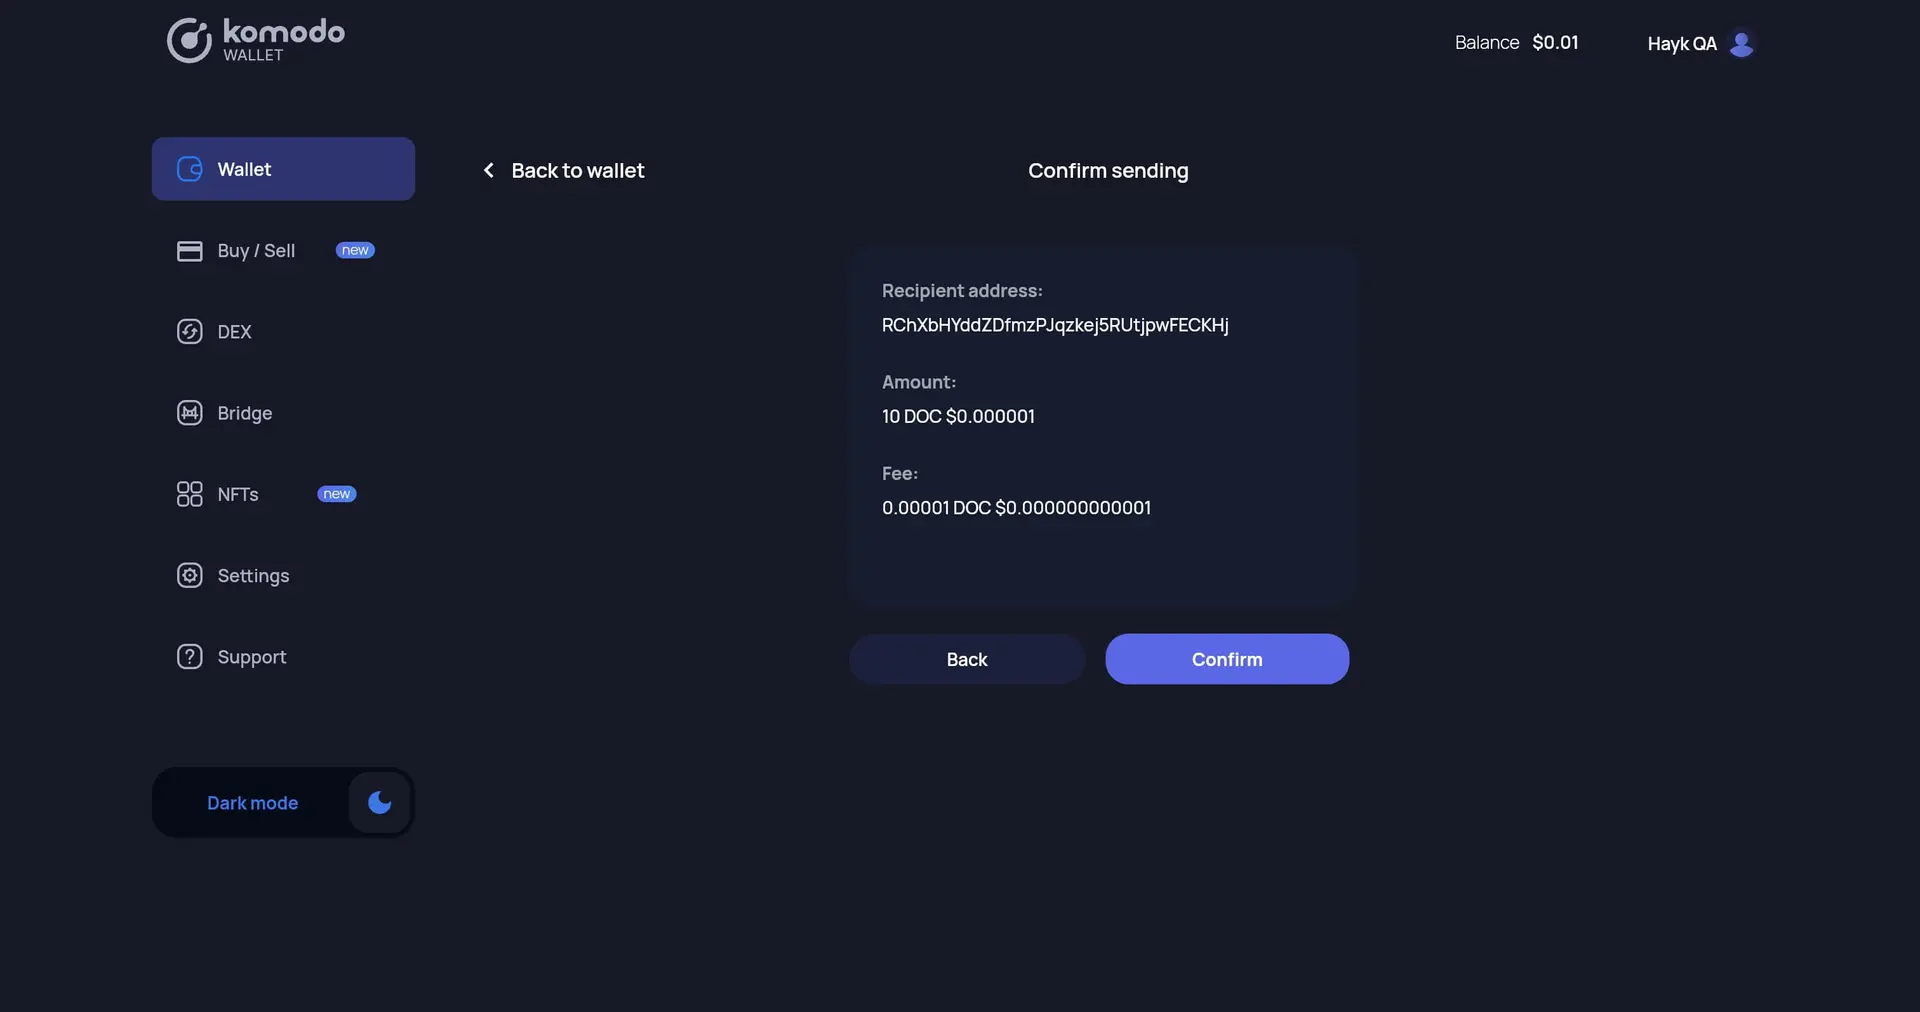This screenshot has height=1012, width=1920.
Task: Click the moon icon on the dark mode switch
Action: click(377, 802)
